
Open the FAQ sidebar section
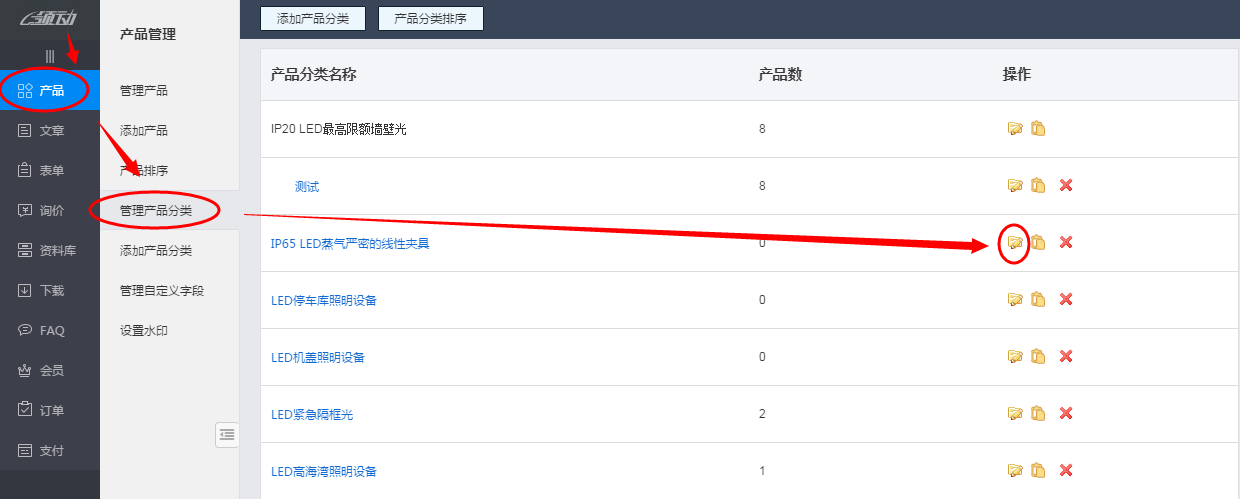50,331
